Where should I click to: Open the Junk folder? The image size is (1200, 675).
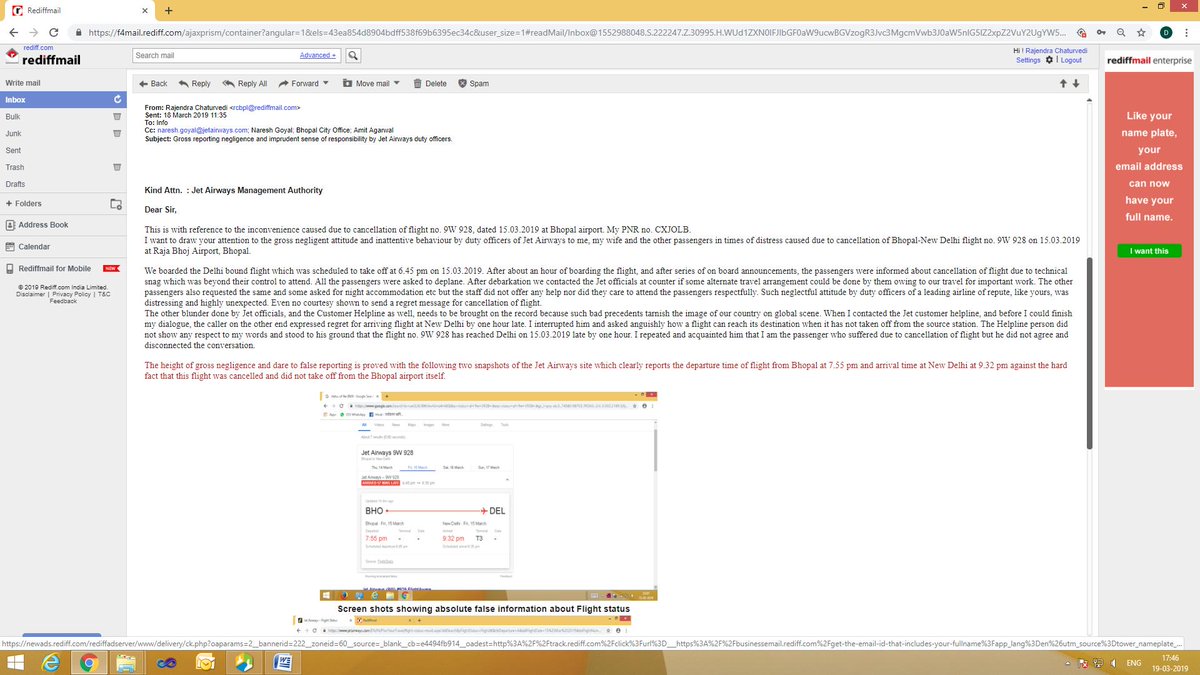click(13, 133)
